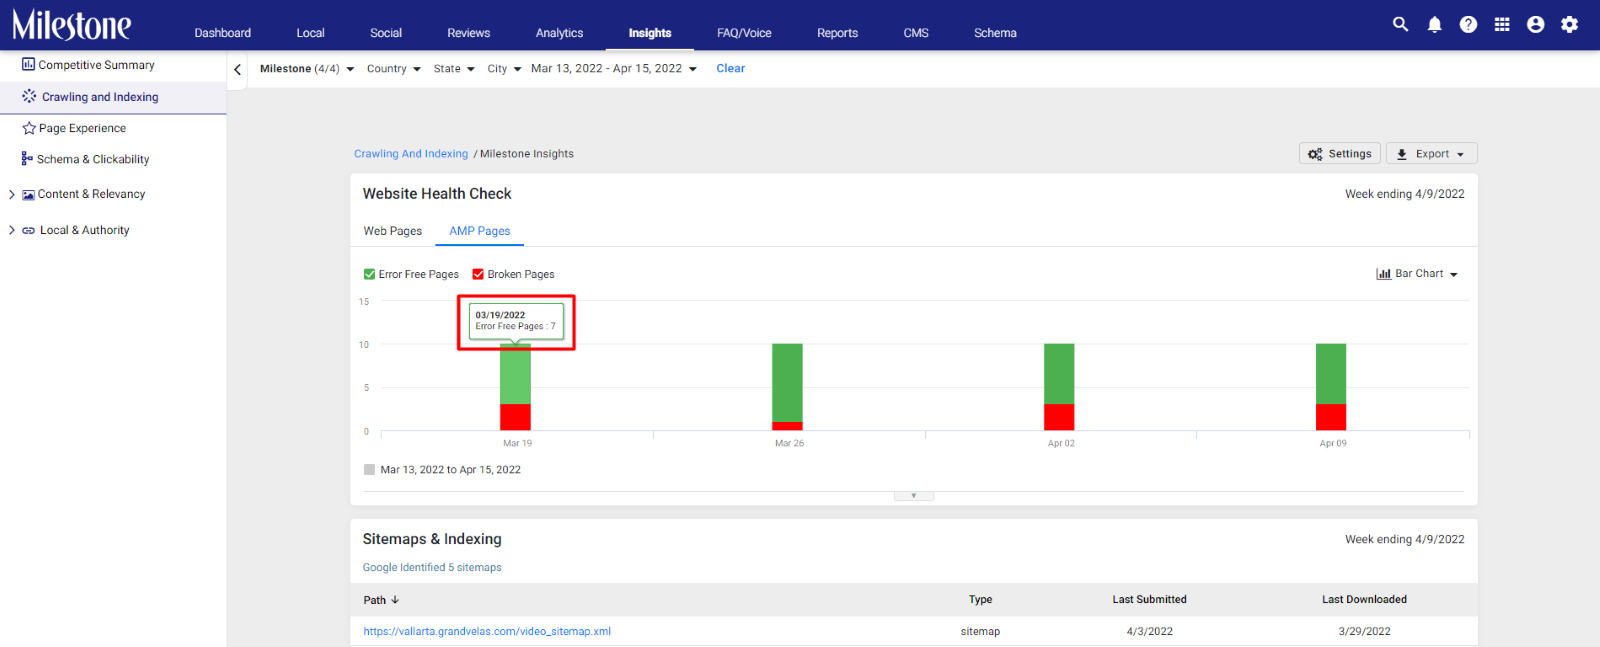Open the user account icon
This screenshot has height=647, width=1600.
tap(1536, 24)
